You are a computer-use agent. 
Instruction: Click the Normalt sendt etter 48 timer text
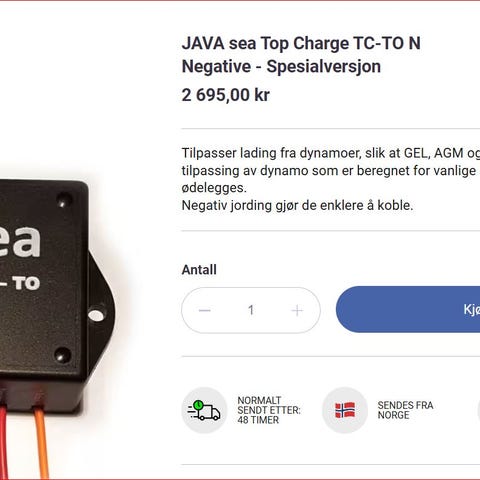click(269, 410)
